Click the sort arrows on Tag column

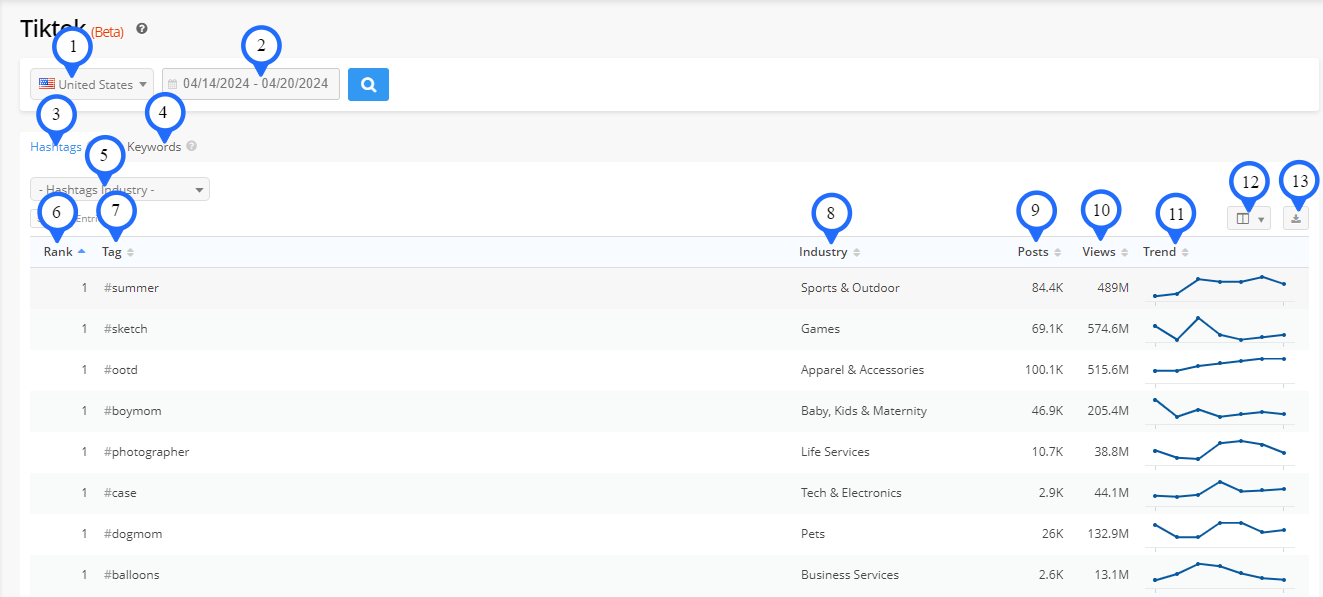tap(130, 253)
